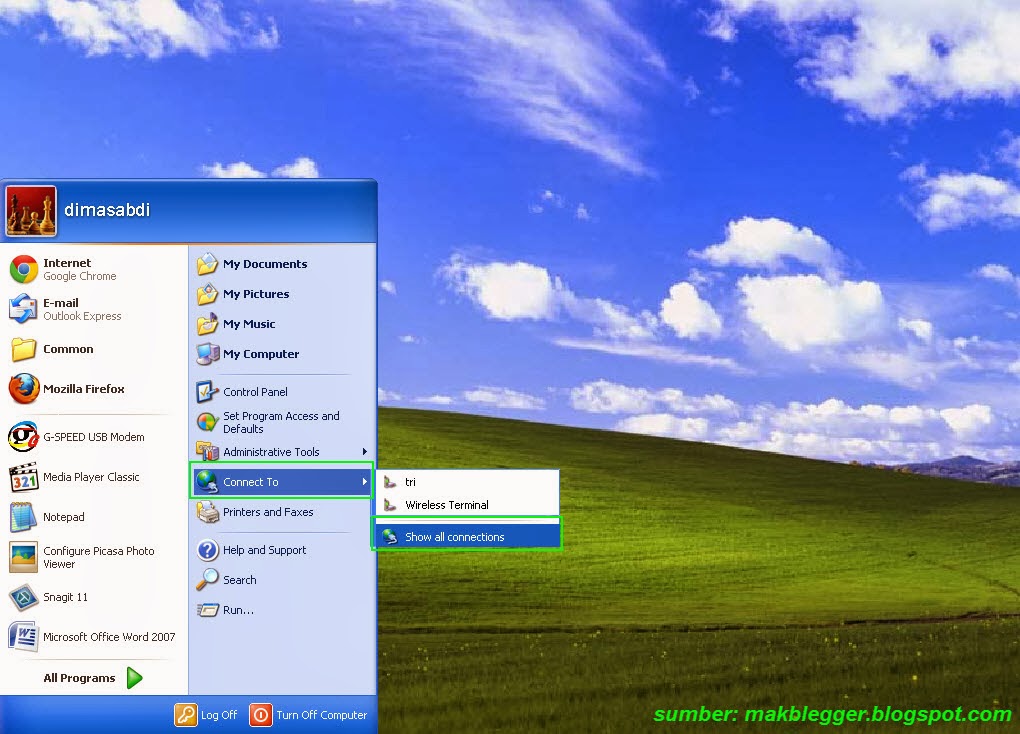Open Printers and Faxes entry
This screenshot has height=734, width=1020.
(282, 513)
